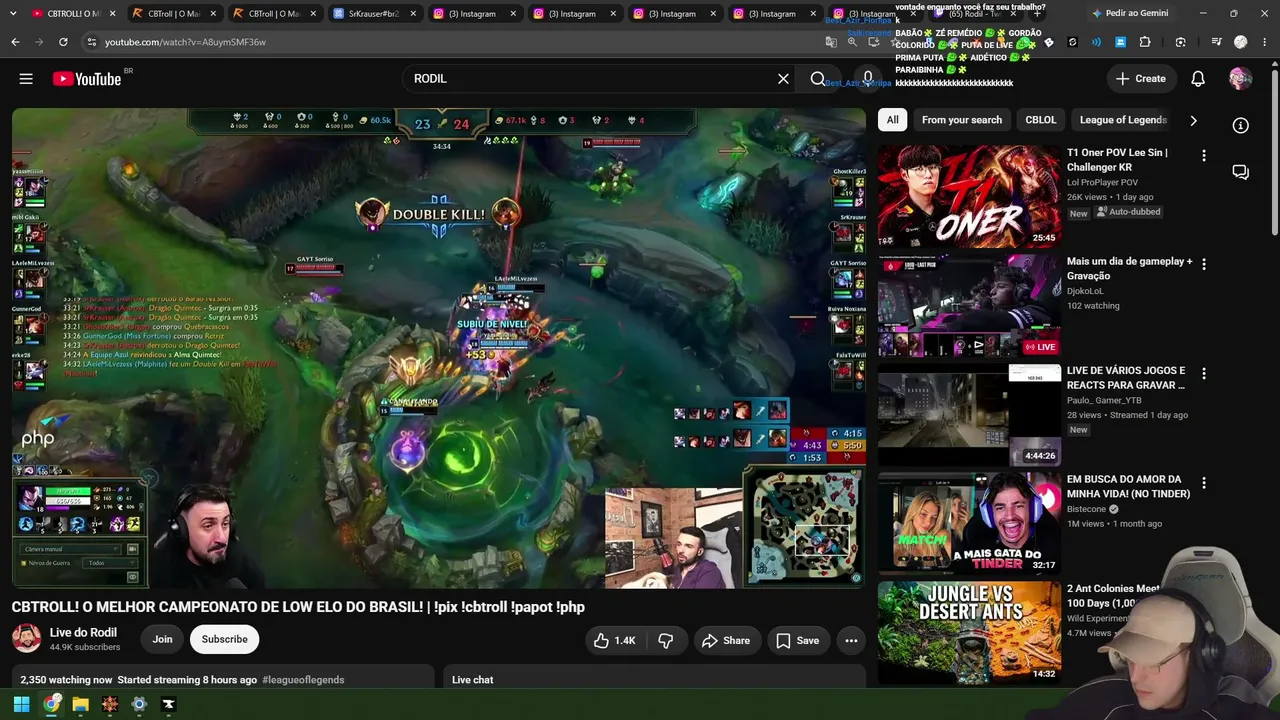Select the From your search chip
Viewport: 1280px width, 720px height.
tap(962, 120)
